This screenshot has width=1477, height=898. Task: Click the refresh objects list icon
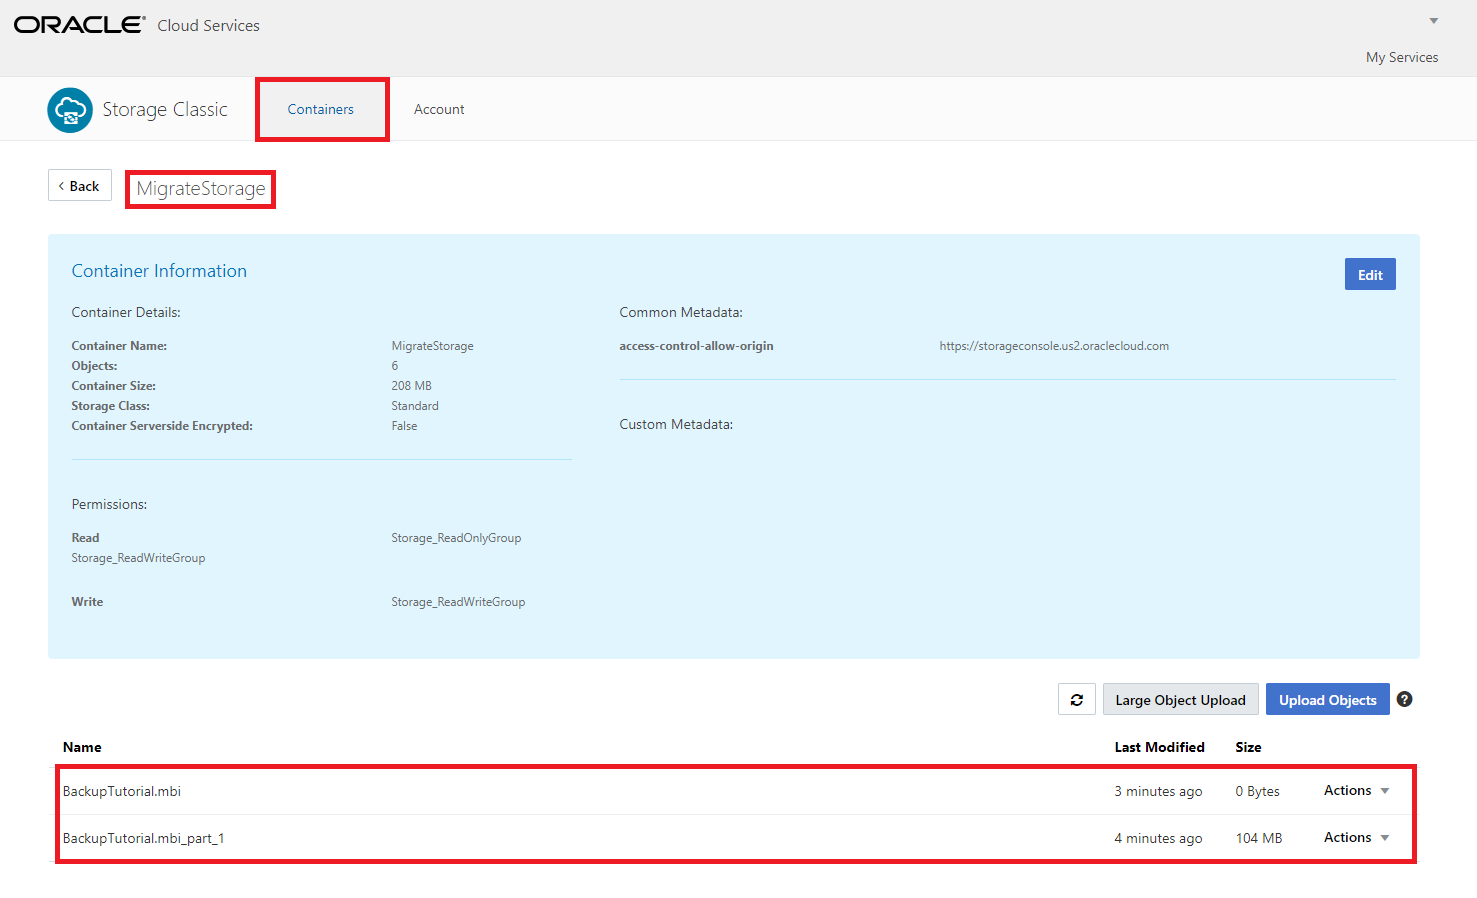pyautogui.click(x=1076, y=699)
